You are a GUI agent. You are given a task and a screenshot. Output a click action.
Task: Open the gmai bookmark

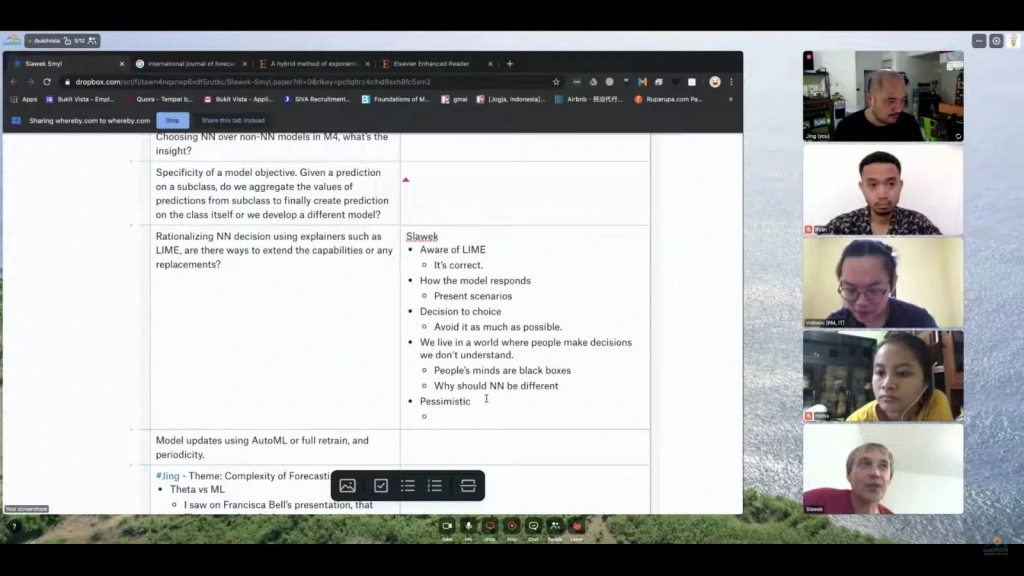coord(455,99)
